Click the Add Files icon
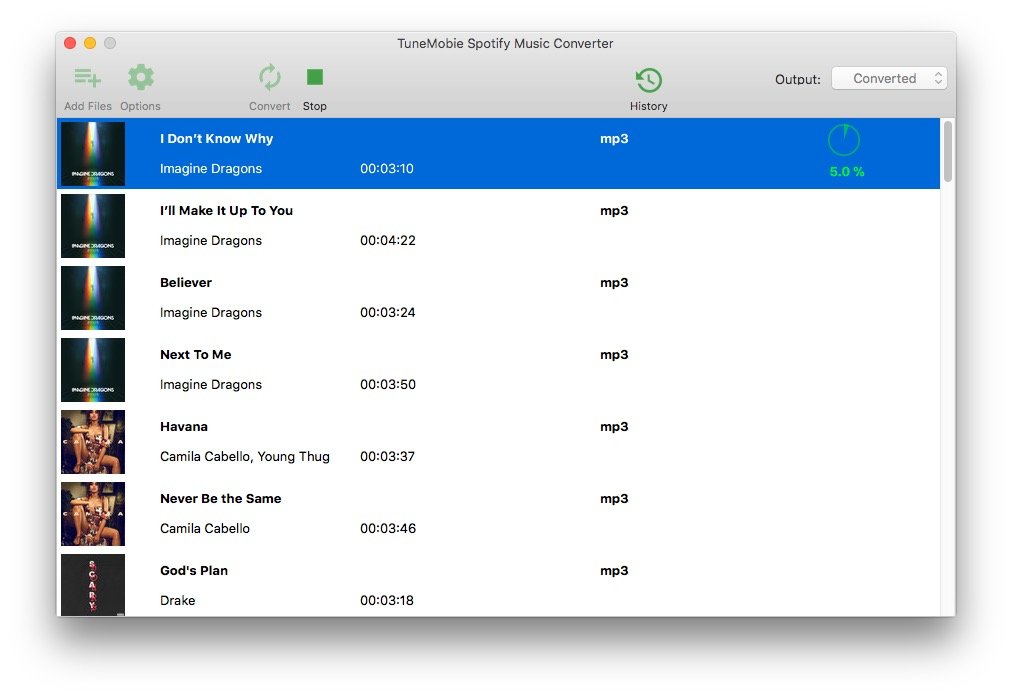This screenshot has height=697, width=1012. click(x=87, y=78)
